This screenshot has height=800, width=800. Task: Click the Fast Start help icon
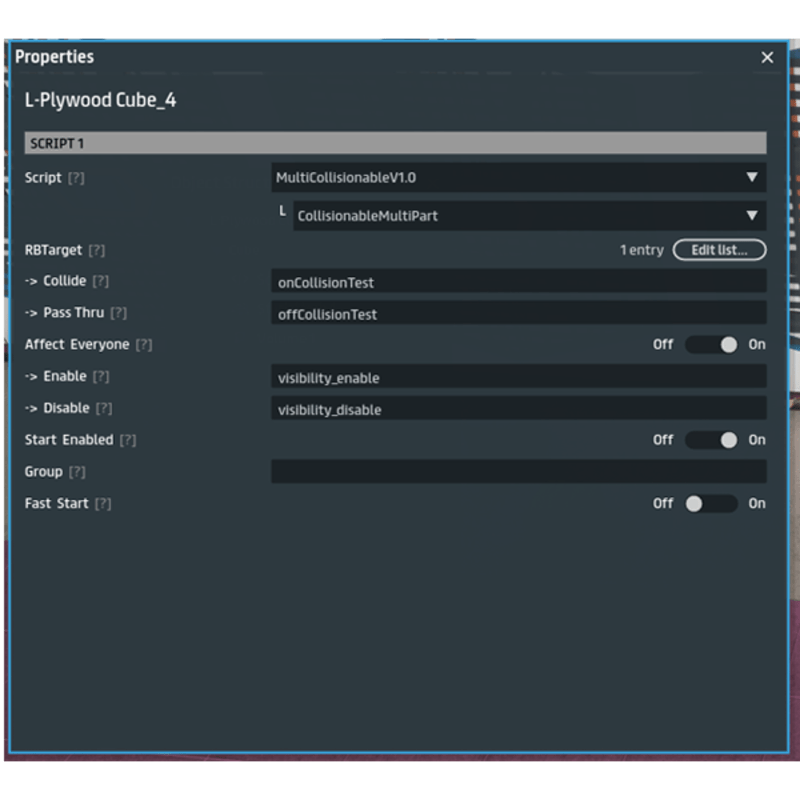click(x=103, y=504)
